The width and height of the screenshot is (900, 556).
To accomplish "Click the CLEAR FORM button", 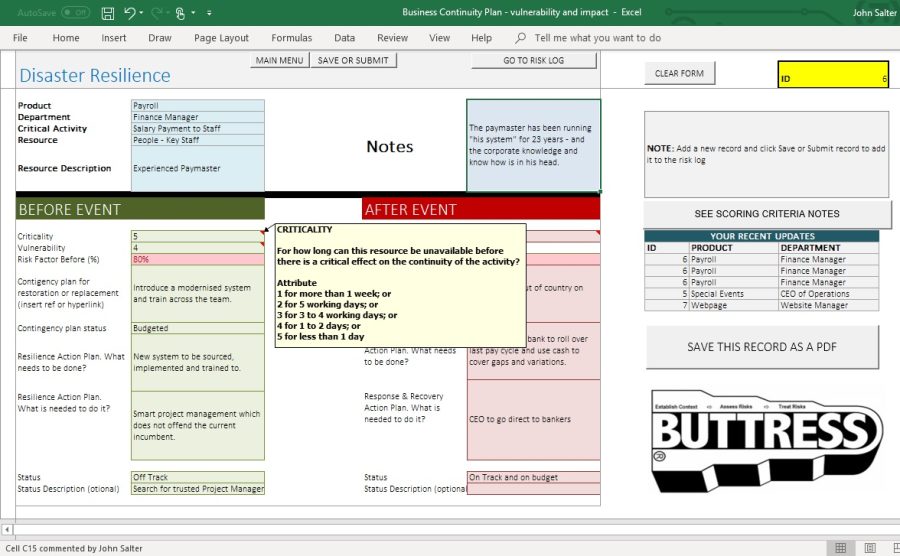I will 680,73.
